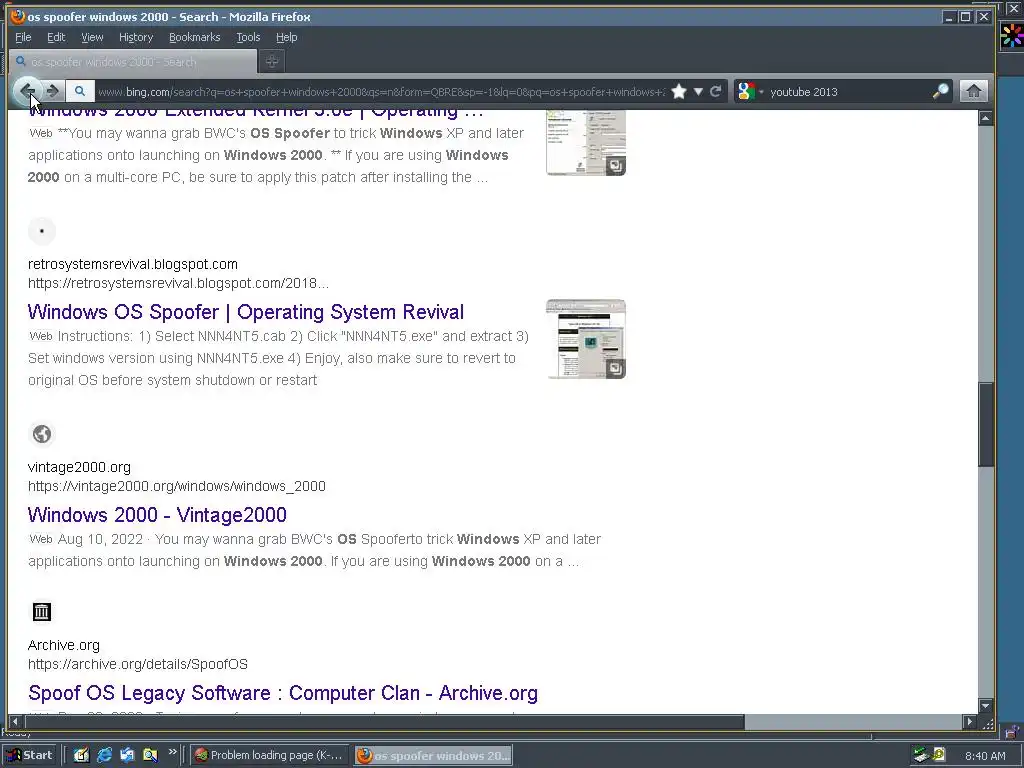Click the colorful pinwheel icon at right edge
The width and height of the screenshot is (1024, 768).
coord(1012,36)
